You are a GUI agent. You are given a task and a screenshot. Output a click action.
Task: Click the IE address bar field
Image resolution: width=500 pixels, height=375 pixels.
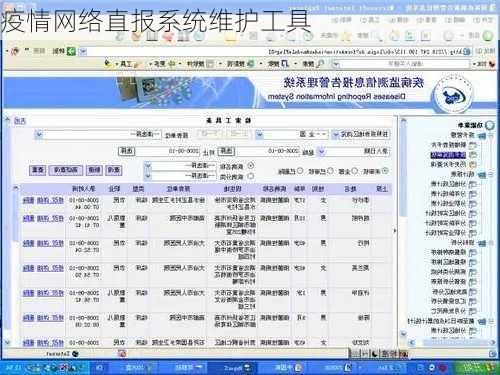tap(276, 51)
